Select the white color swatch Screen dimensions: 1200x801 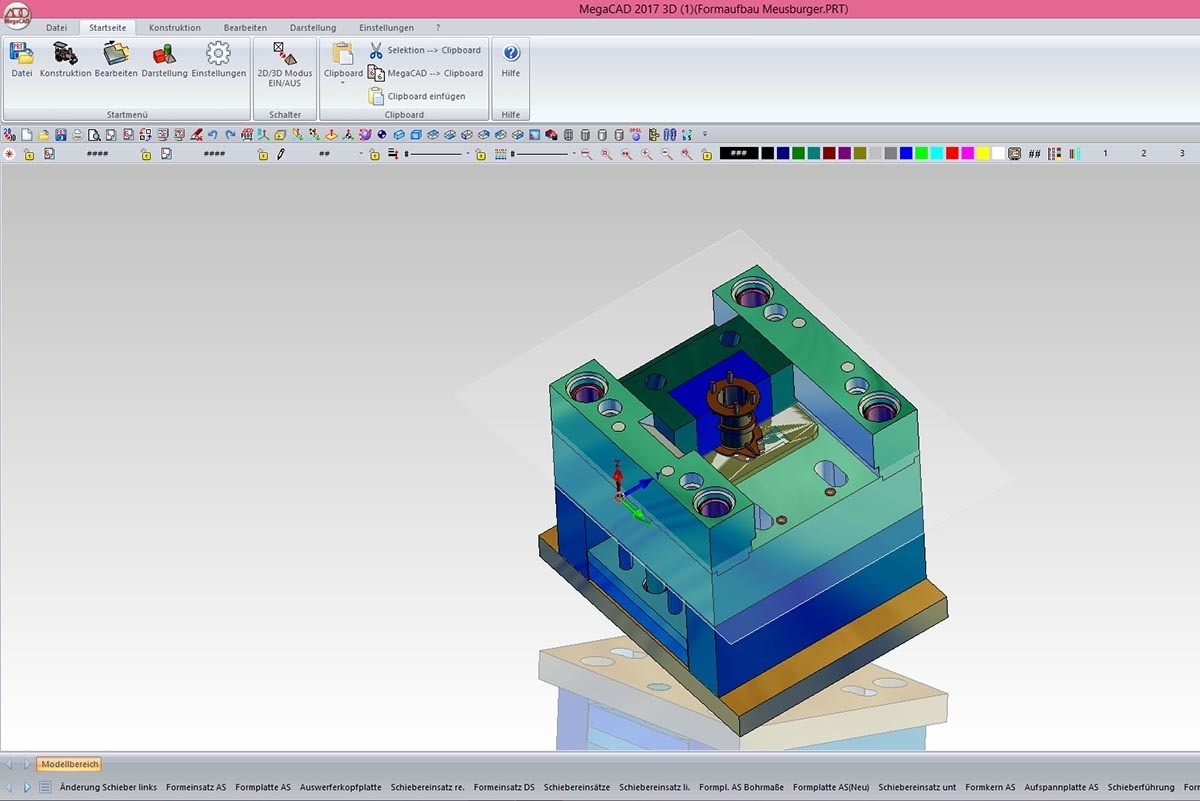(x=998, y=153)
